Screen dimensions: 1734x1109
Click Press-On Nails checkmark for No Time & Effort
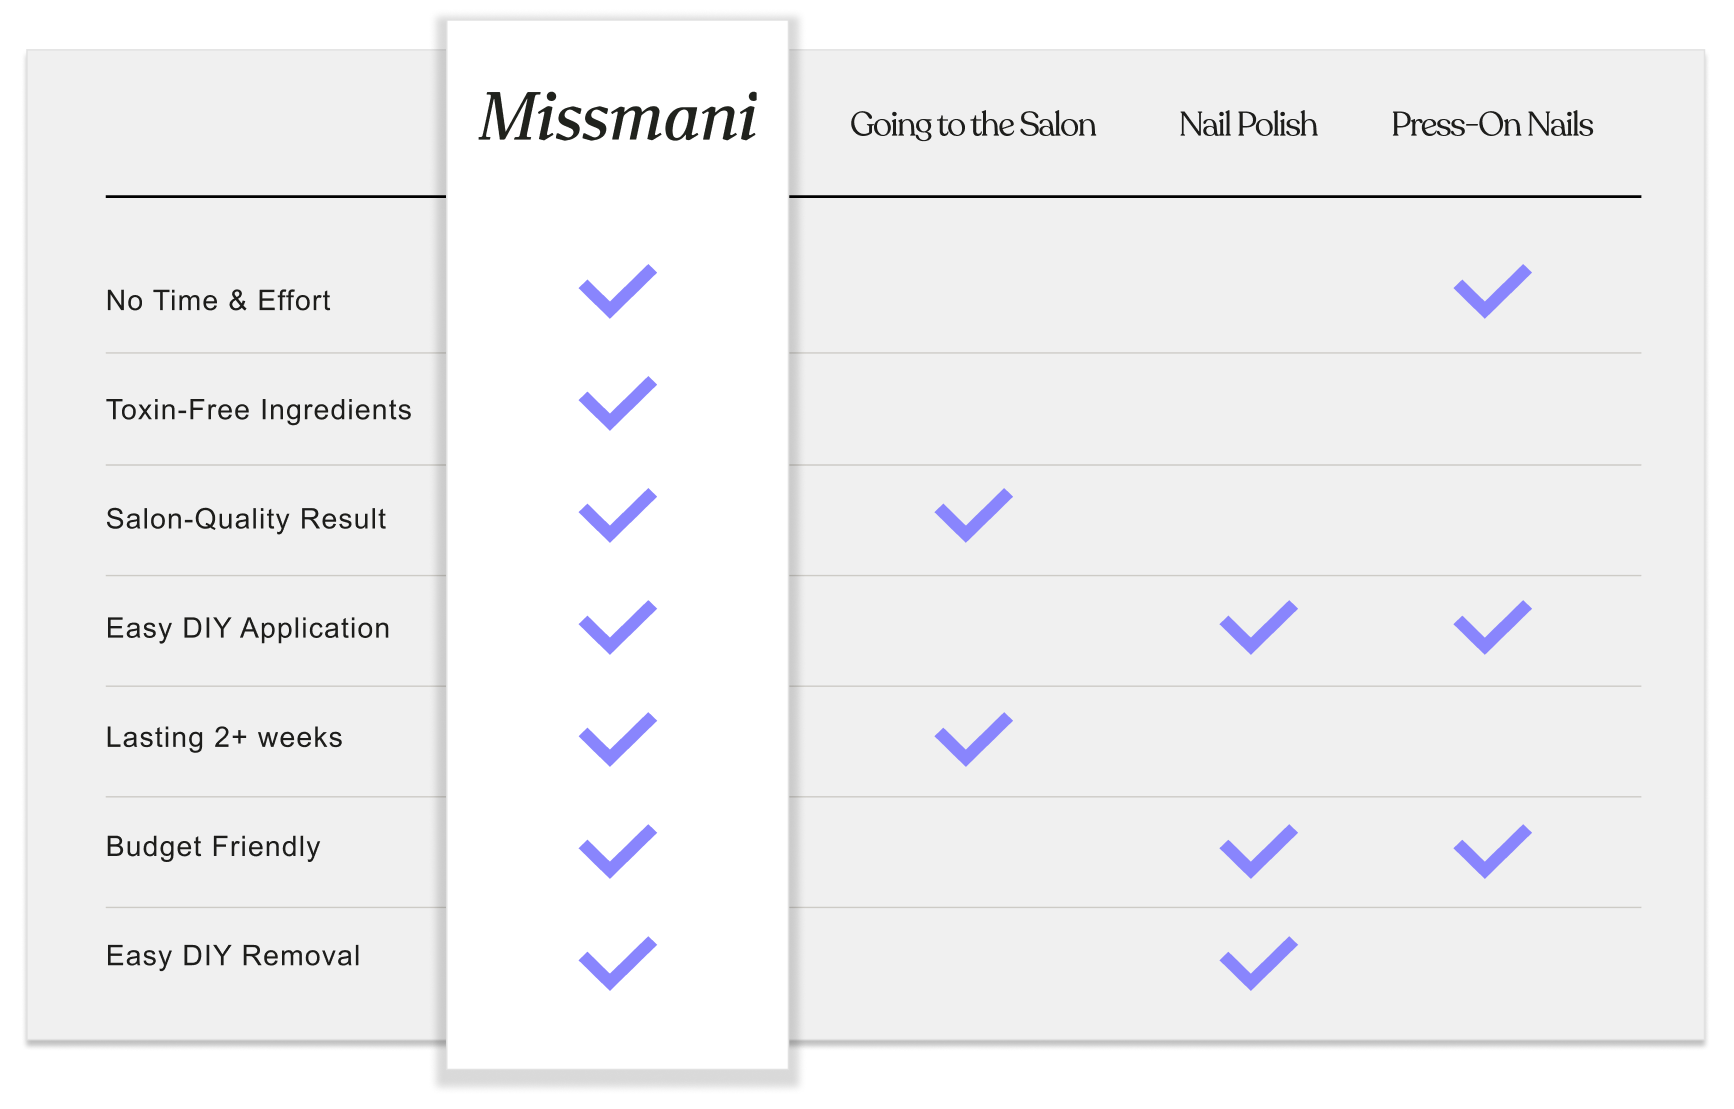[1492, 292]
